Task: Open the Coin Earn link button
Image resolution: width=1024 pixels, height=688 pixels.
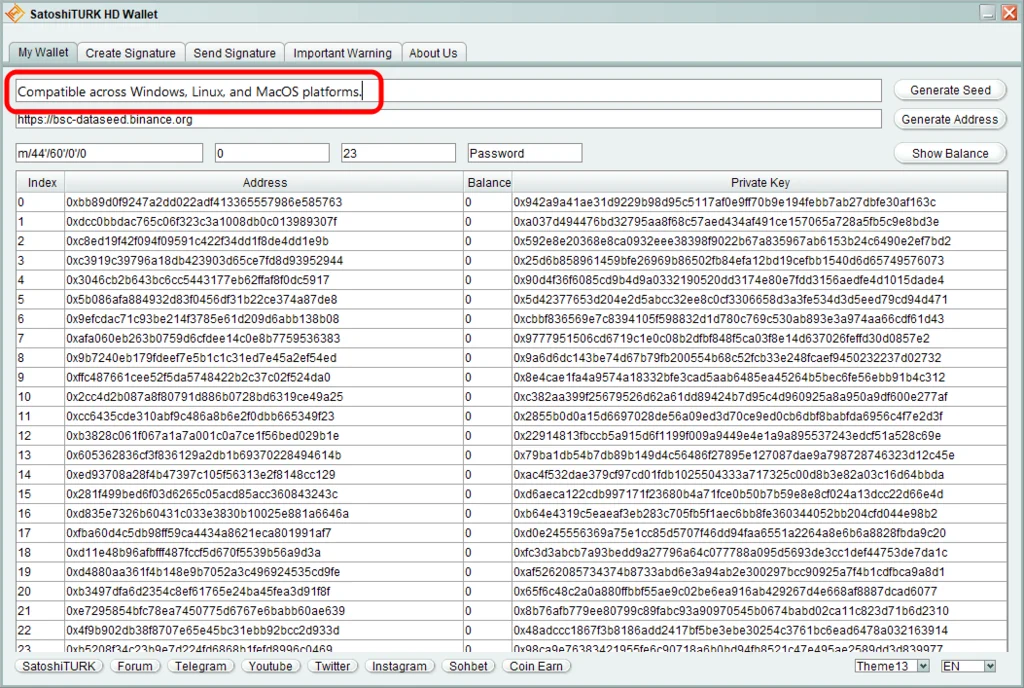Action: click(x=536, y=666)
